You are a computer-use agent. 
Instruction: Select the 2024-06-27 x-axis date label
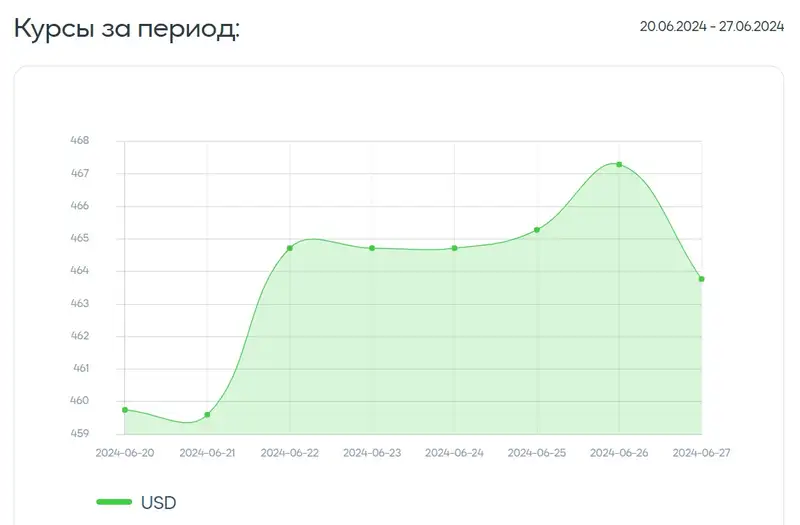coord(701,453)
